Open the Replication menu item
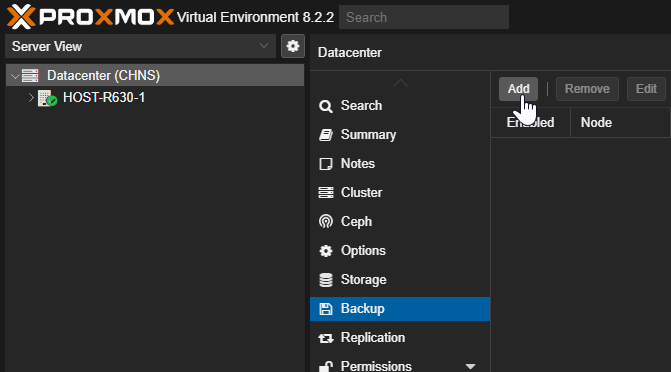Viewport: 671px width, 372px height. [x=400, y=338]
